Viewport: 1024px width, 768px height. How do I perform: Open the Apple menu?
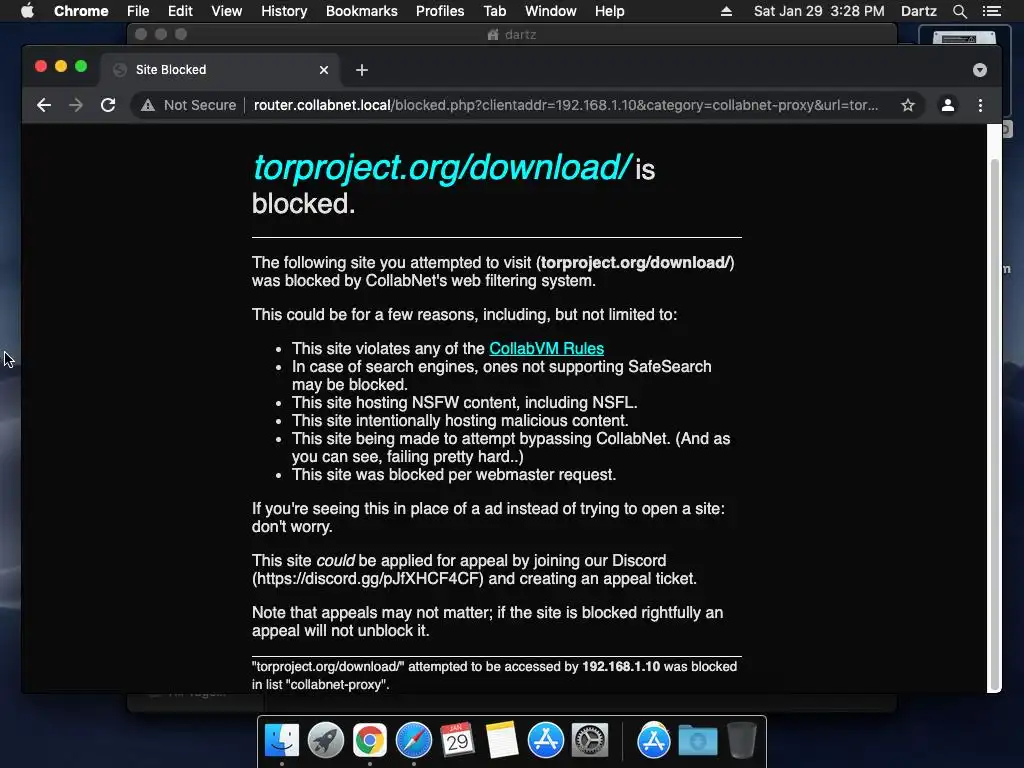(x=27, y=11)
